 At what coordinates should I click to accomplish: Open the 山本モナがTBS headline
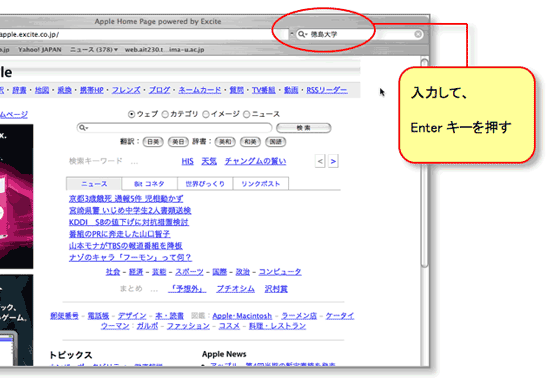[126, 246]
